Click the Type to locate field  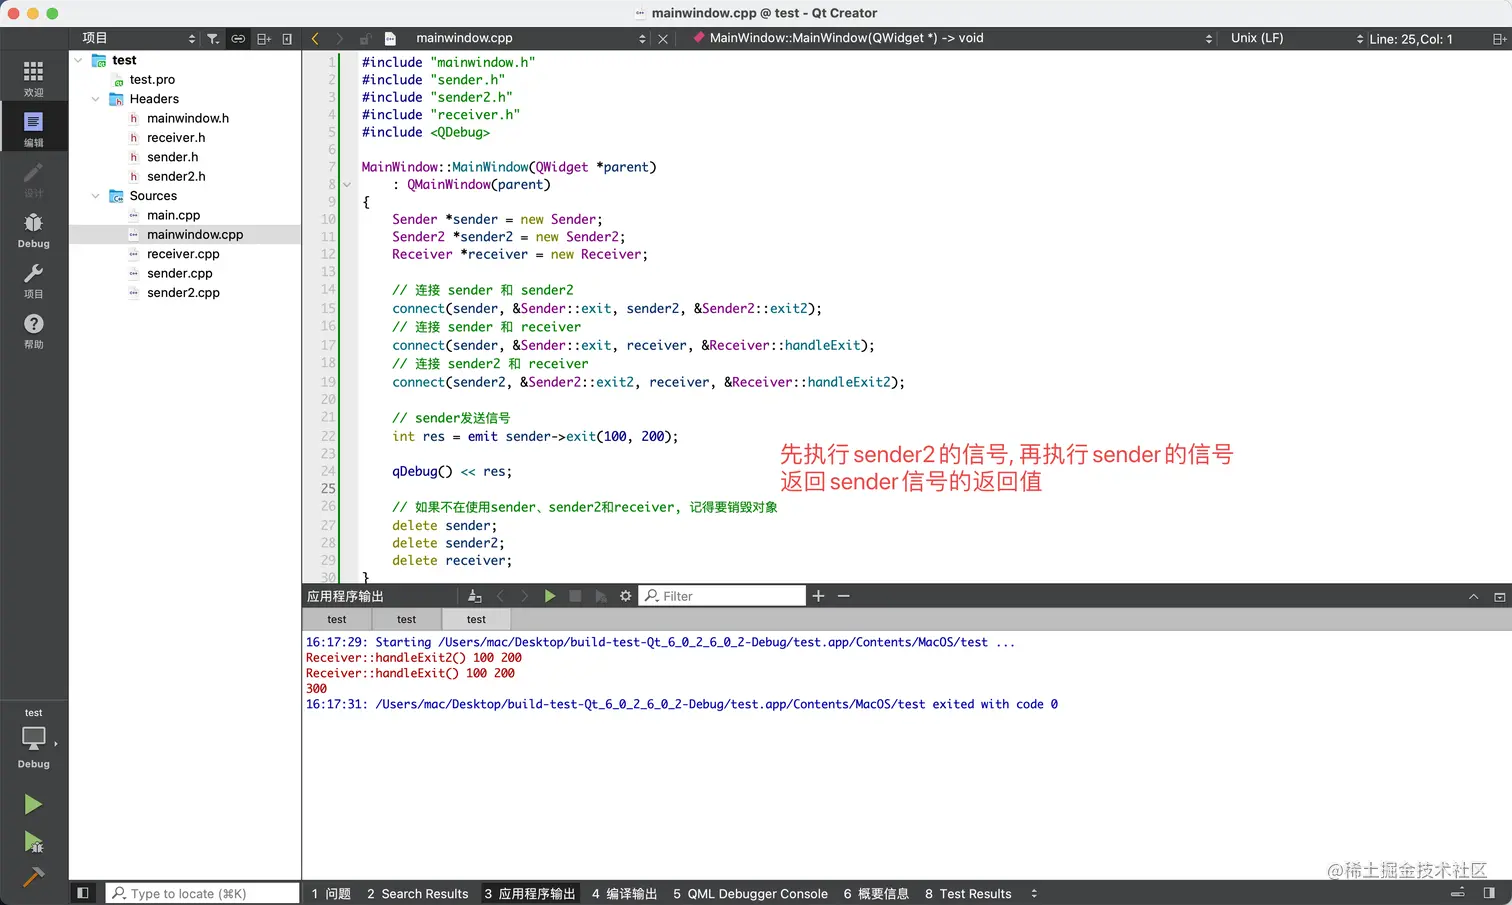coord(203,893)
